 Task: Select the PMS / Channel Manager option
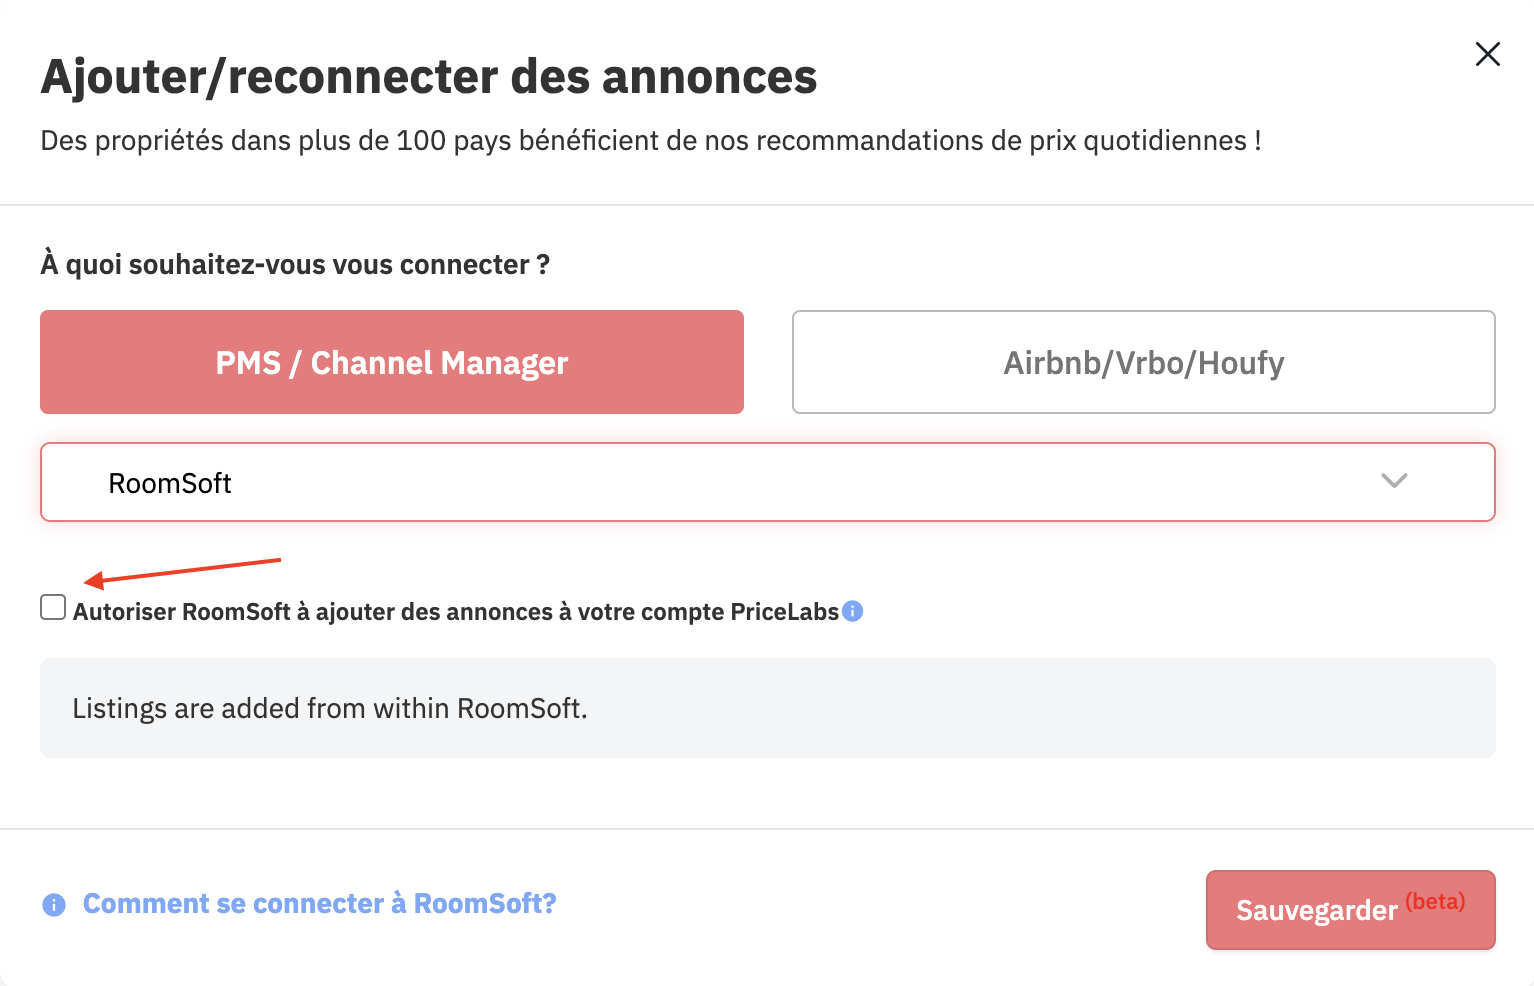pos(392,362)
